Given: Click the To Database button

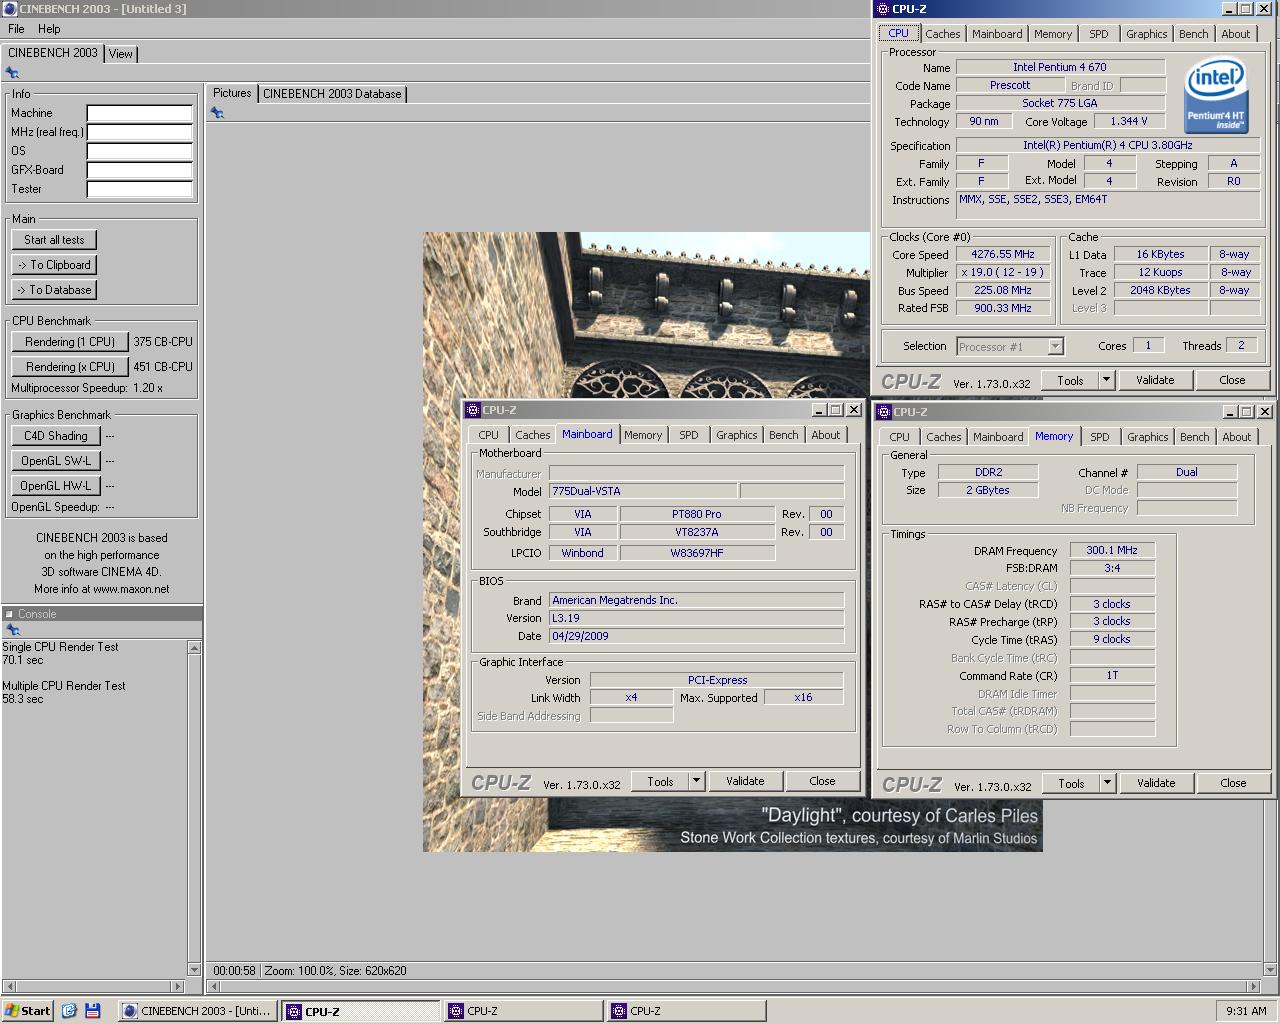Looking at the screenshot, I should [x=54, y=290].
